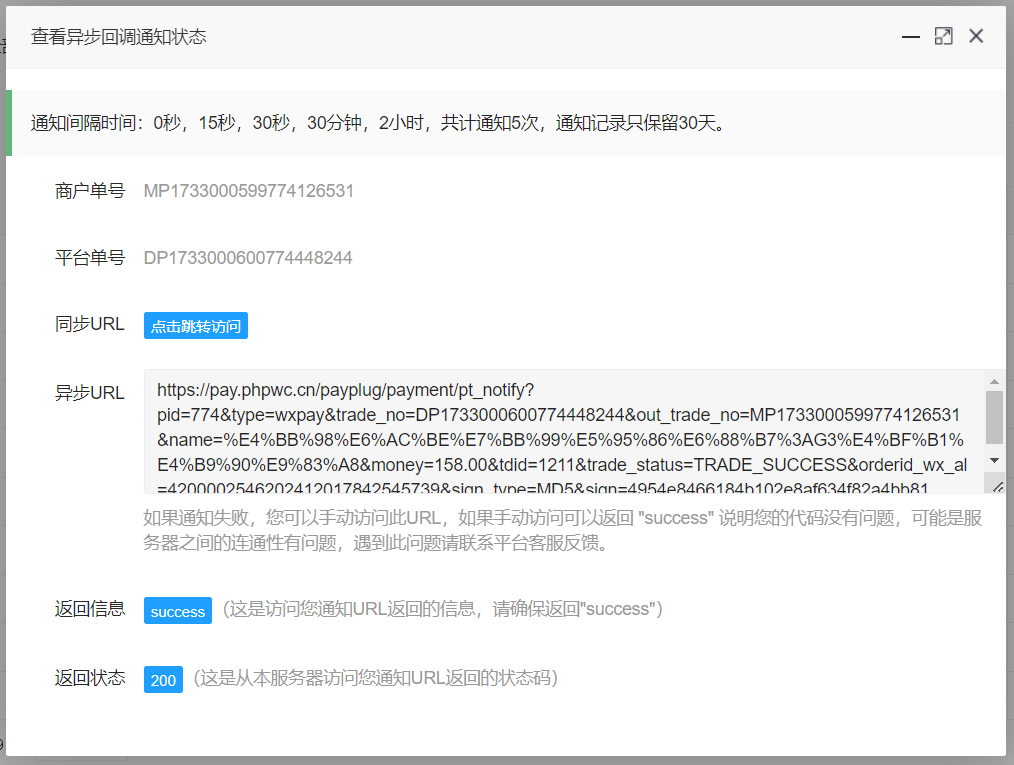Click the blue success badge
Image resolution: width=1014 pixels, height=765 pixels.
pyautogui.click(x=178, y=611)
